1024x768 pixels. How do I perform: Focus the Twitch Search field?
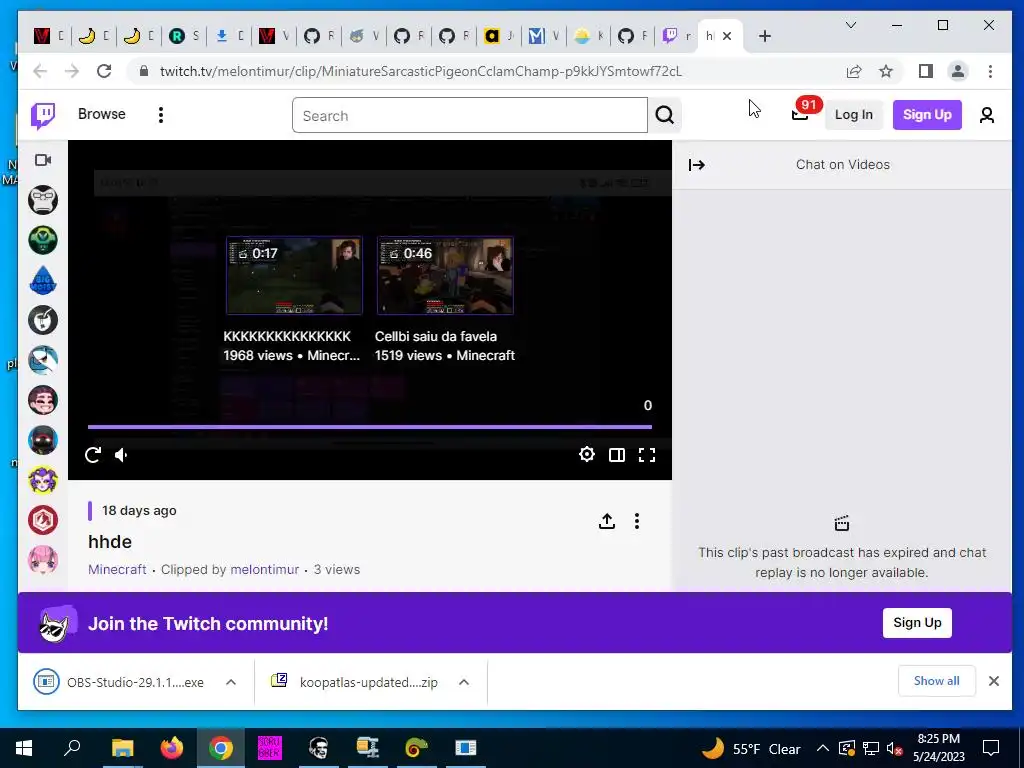[470, 116]
